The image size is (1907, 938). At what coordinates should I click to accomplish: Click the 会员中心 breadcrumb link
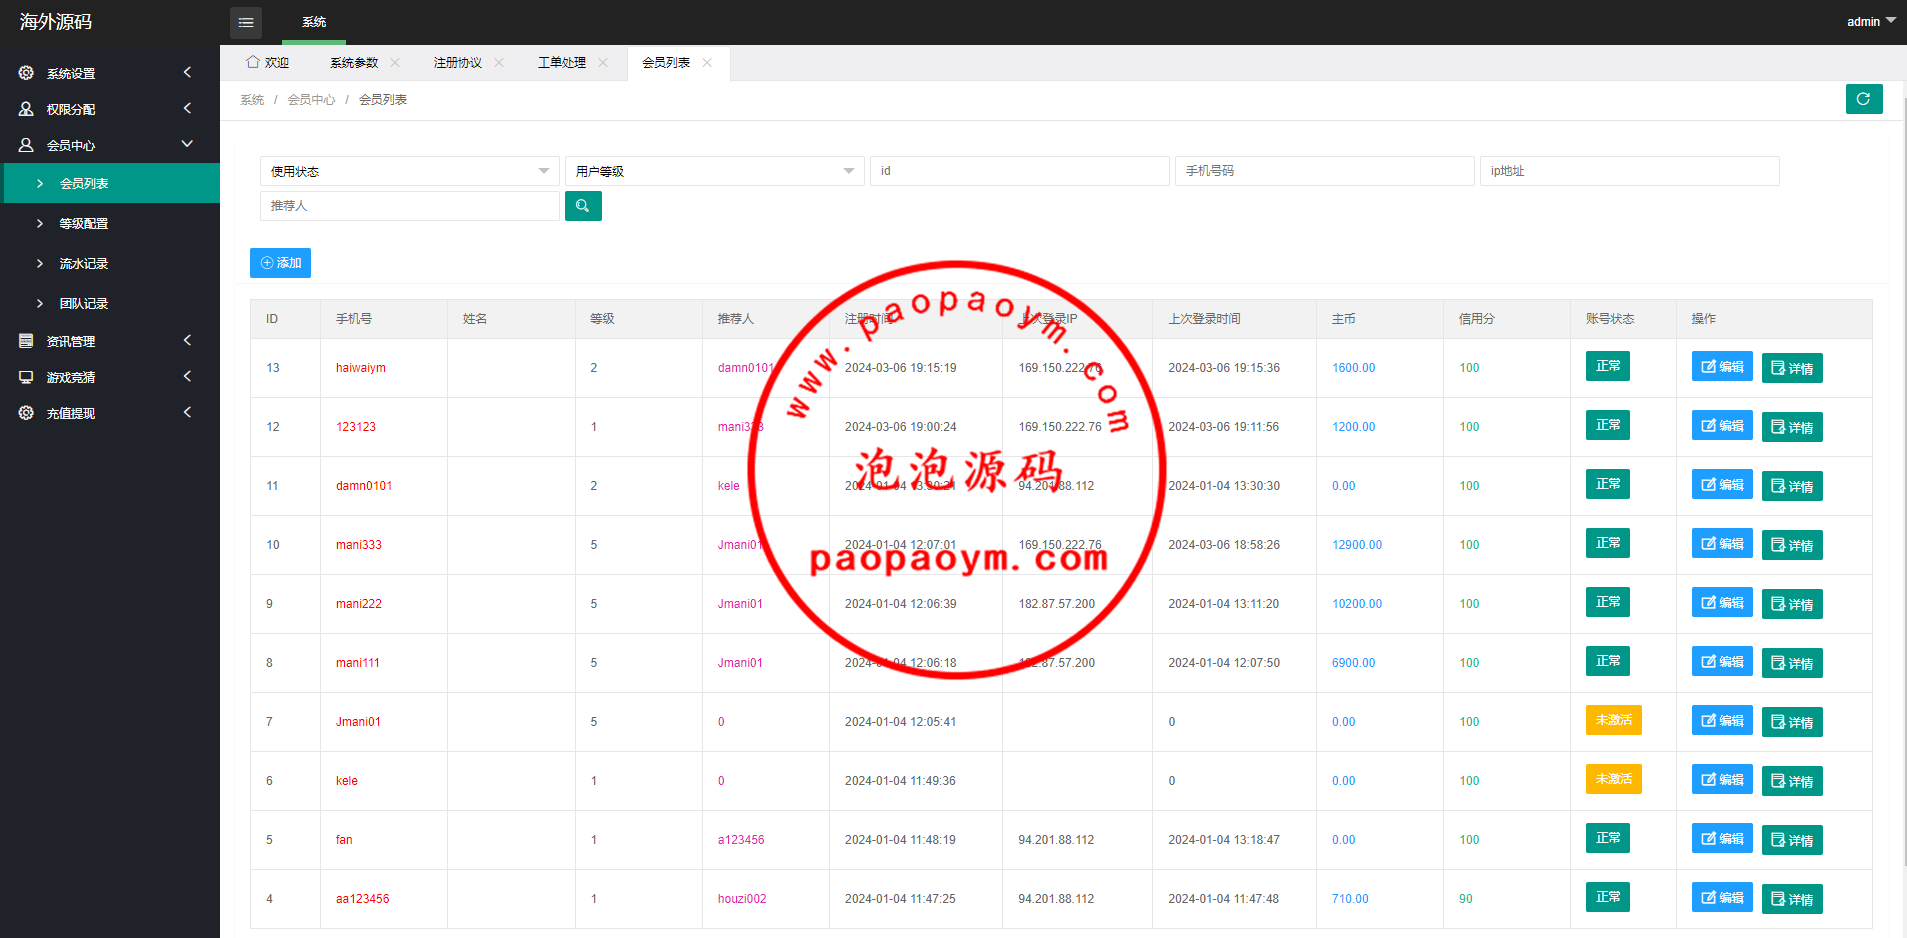click(x=311, y=100)
